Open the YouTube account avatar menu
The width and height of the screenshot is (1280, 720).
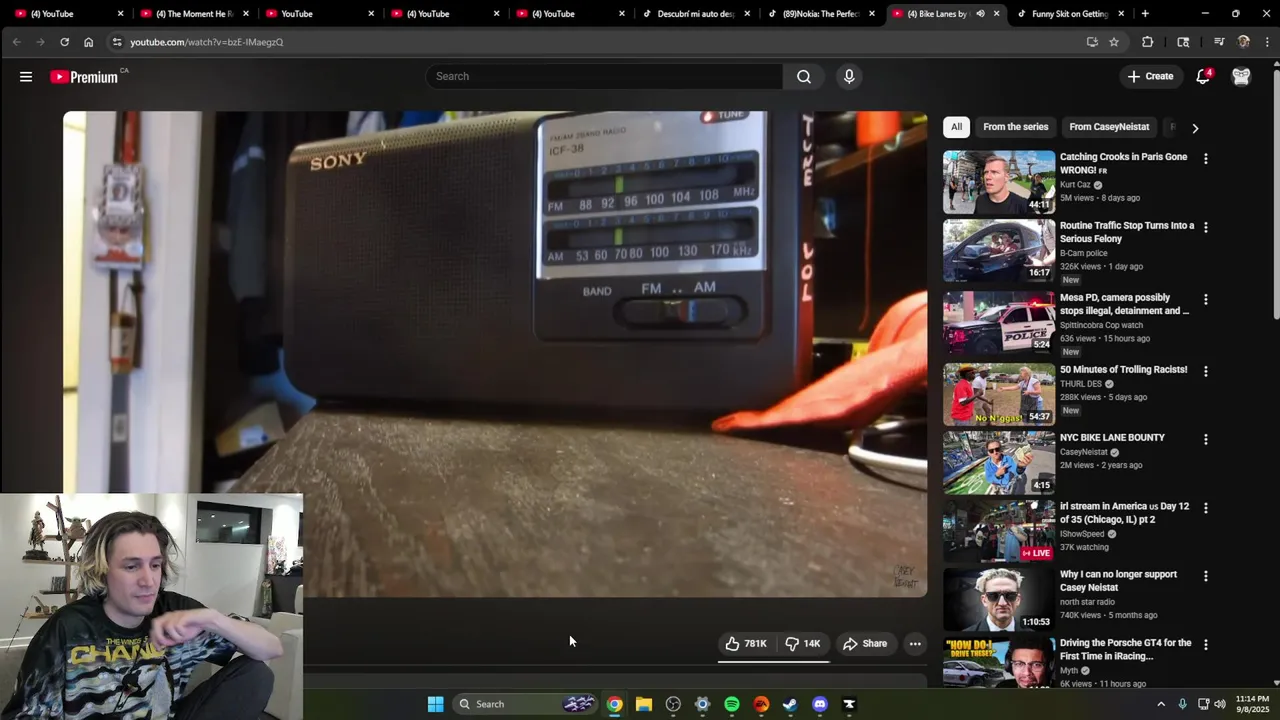tap(1241, 76)
